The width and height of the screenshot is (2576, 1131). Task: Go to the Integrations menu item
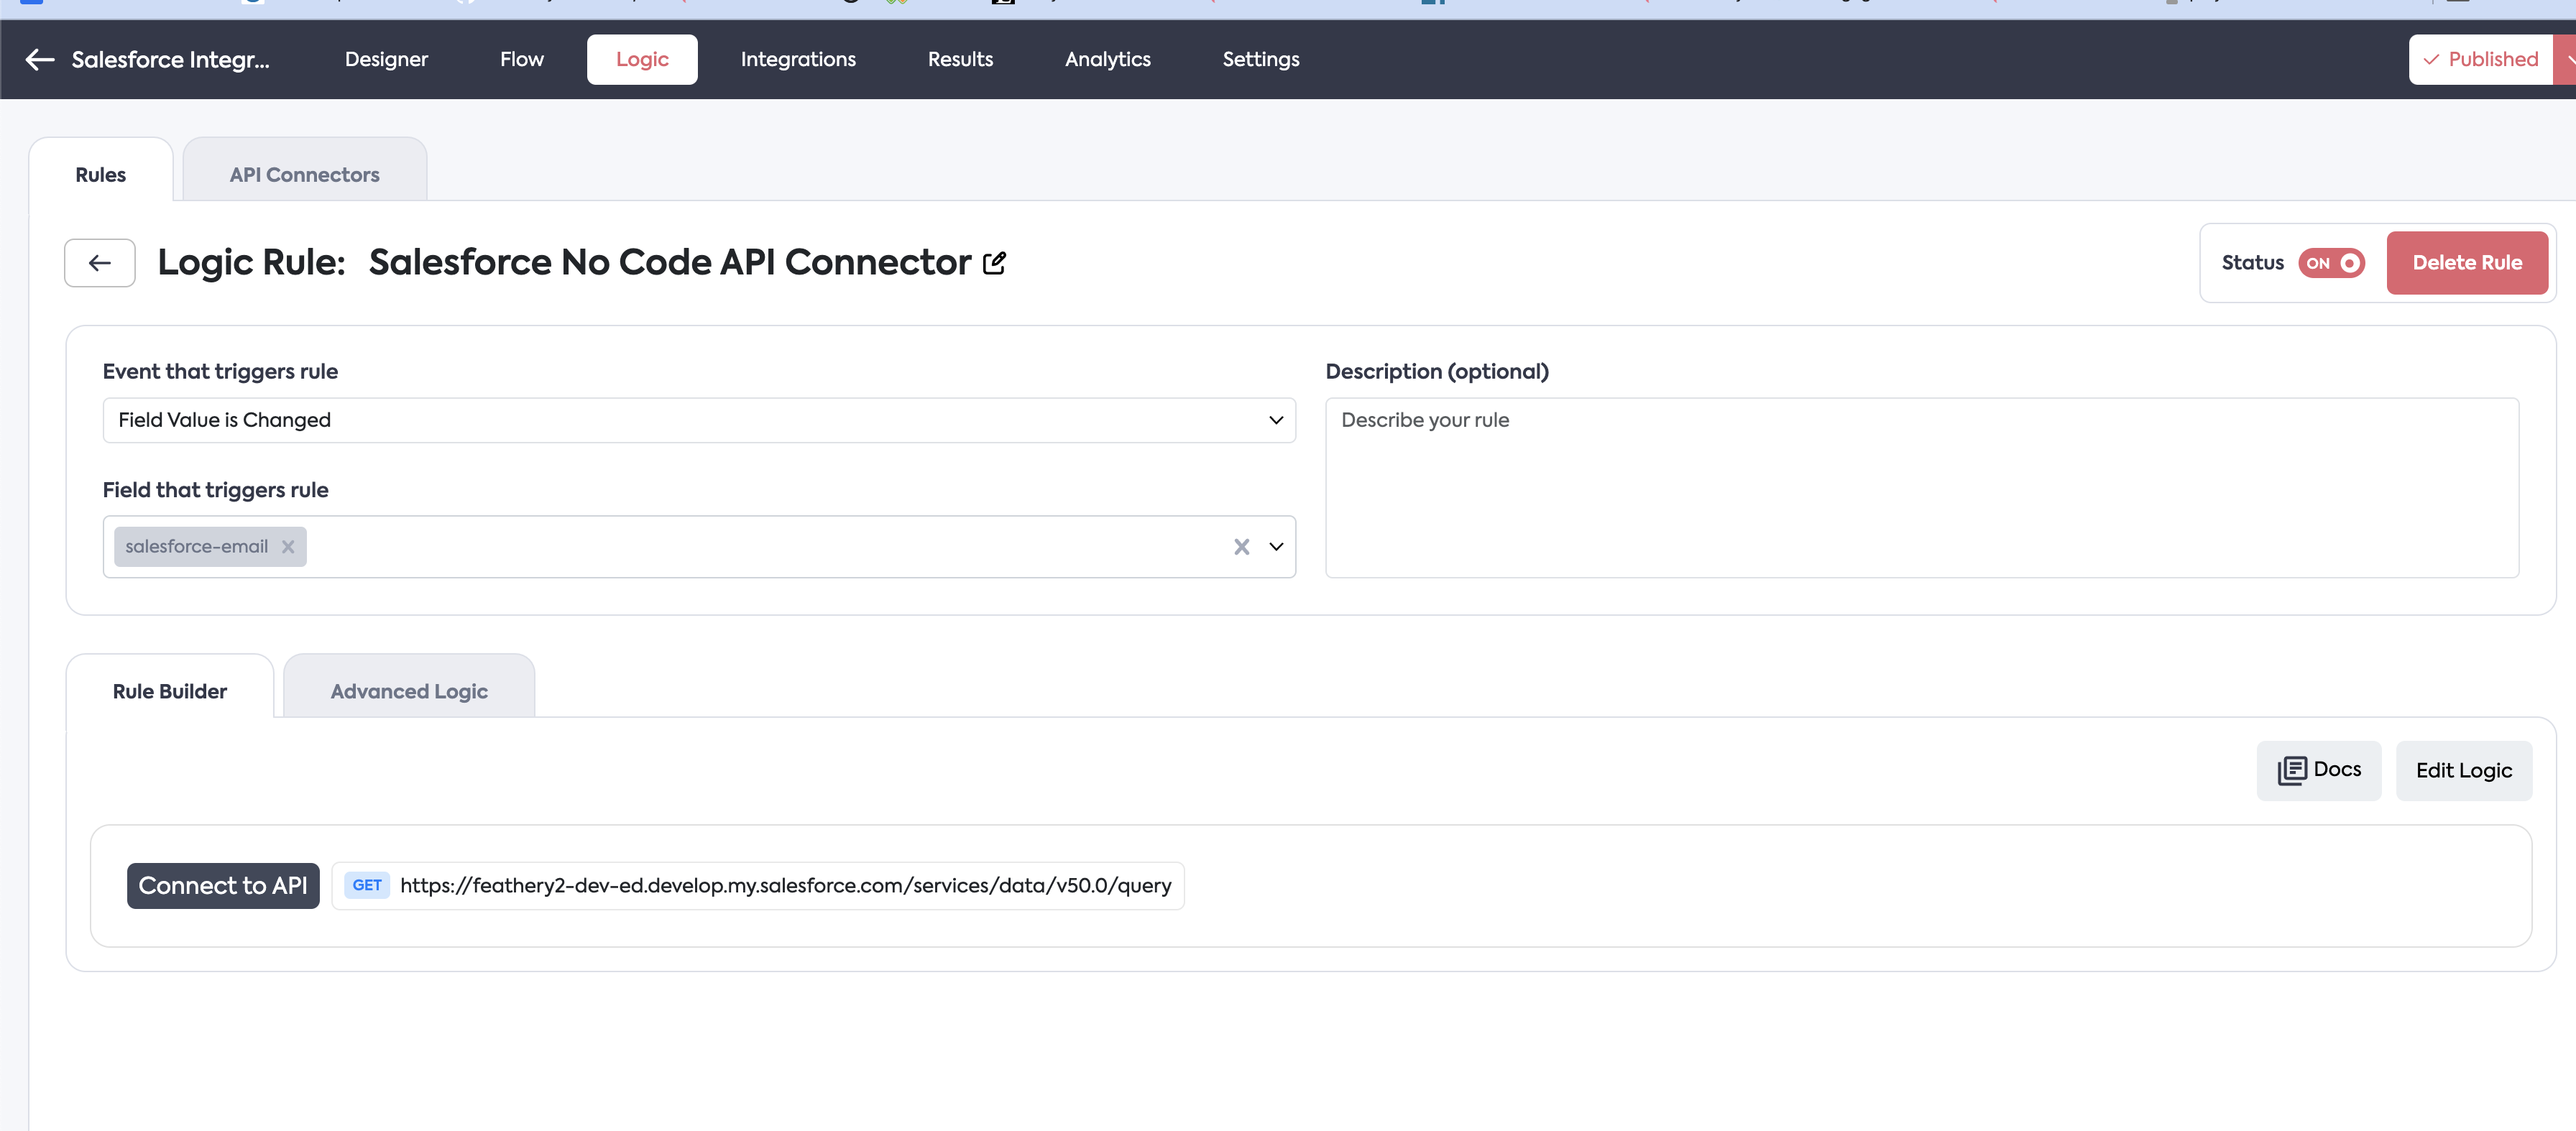tap(797, 60)
